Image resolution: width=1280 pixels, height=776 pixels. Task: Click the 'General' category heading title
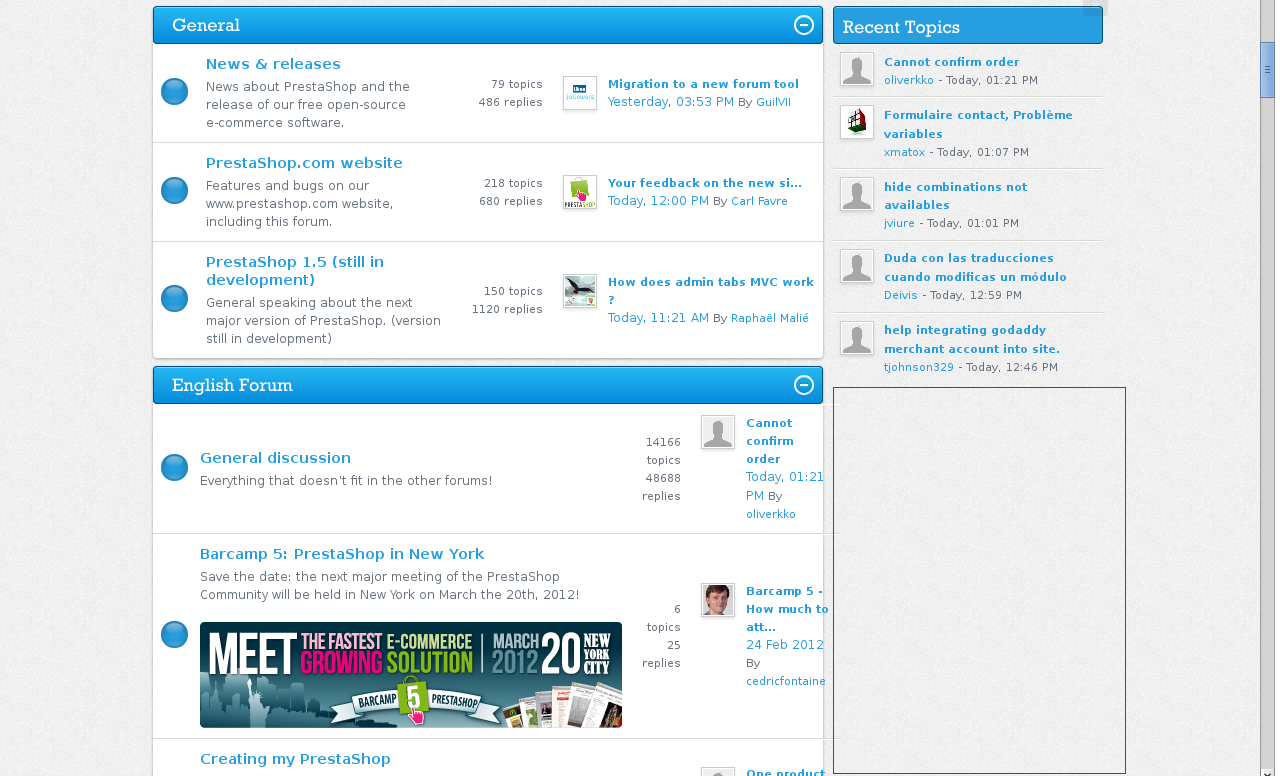[206, 25]
